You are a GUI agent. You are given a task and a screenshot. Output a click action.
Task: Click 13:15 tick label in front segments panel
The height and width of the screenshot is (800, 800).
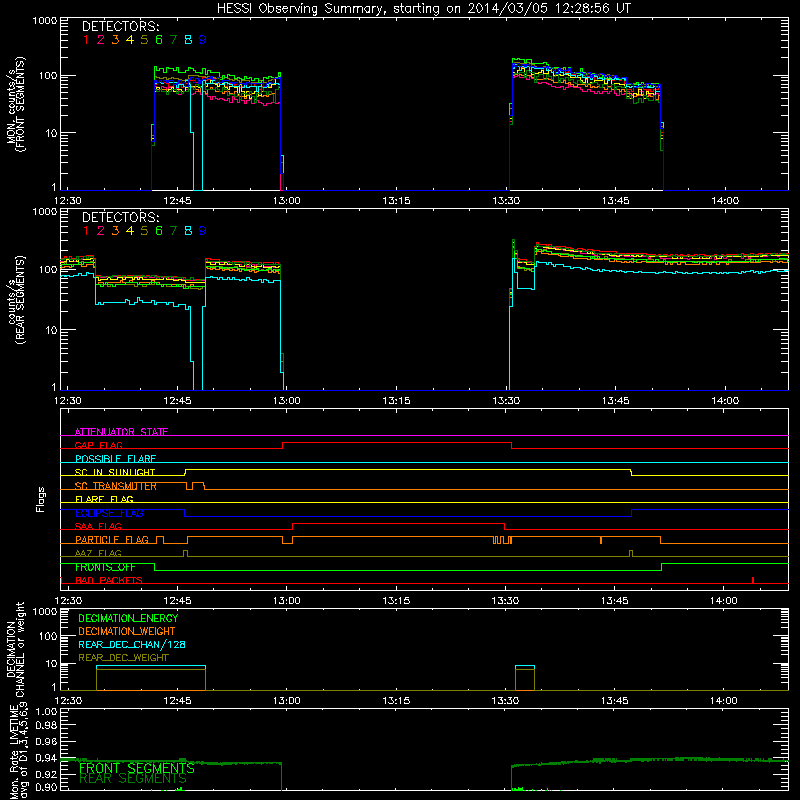396,201
